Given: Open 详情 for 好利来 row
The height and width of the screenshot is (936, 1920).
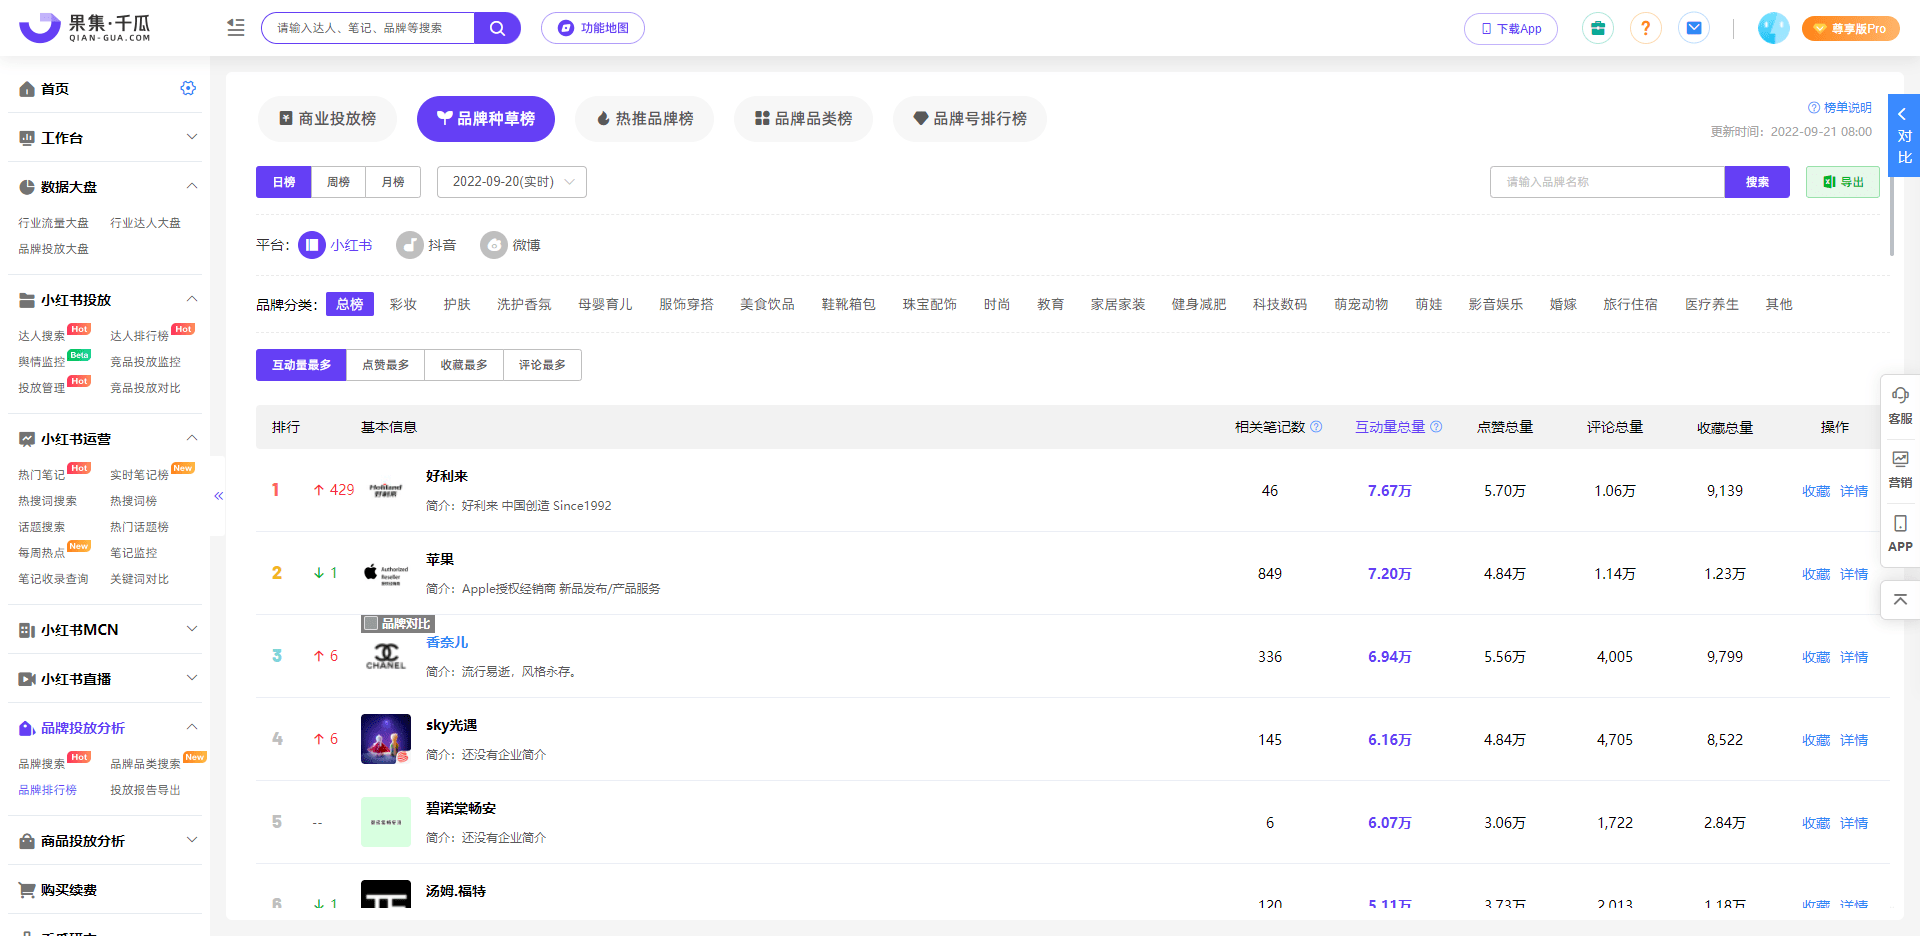Looking at the screenshot, I should (x=1854, y=491).
